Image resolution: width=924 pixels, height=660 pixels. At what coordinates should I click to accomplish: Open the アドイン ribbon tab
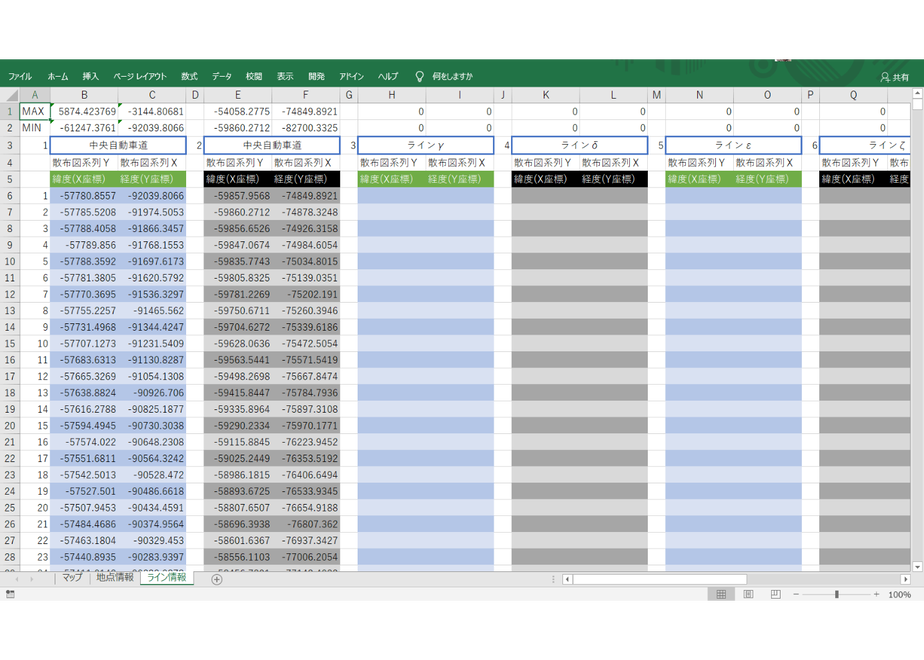pyautogui.click(x=351, y=77)
